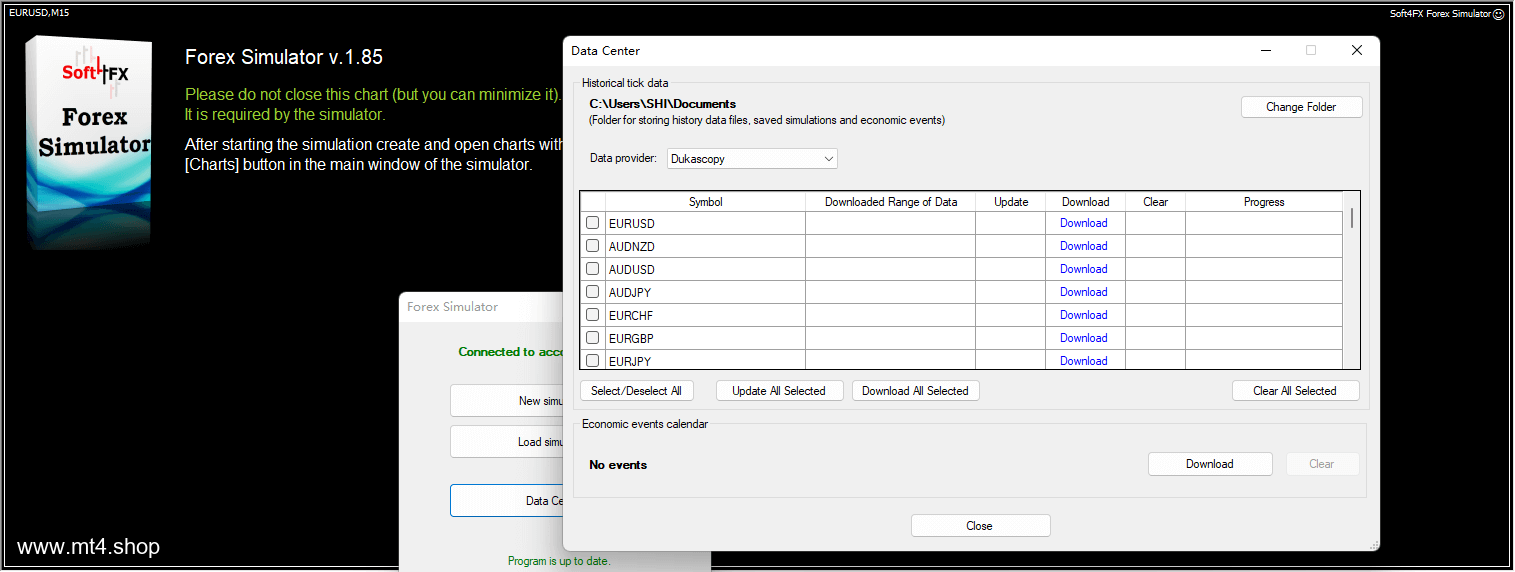The image size is (1515, 572).
Task: Click the Symbol column header
Action: coord(705,202)
